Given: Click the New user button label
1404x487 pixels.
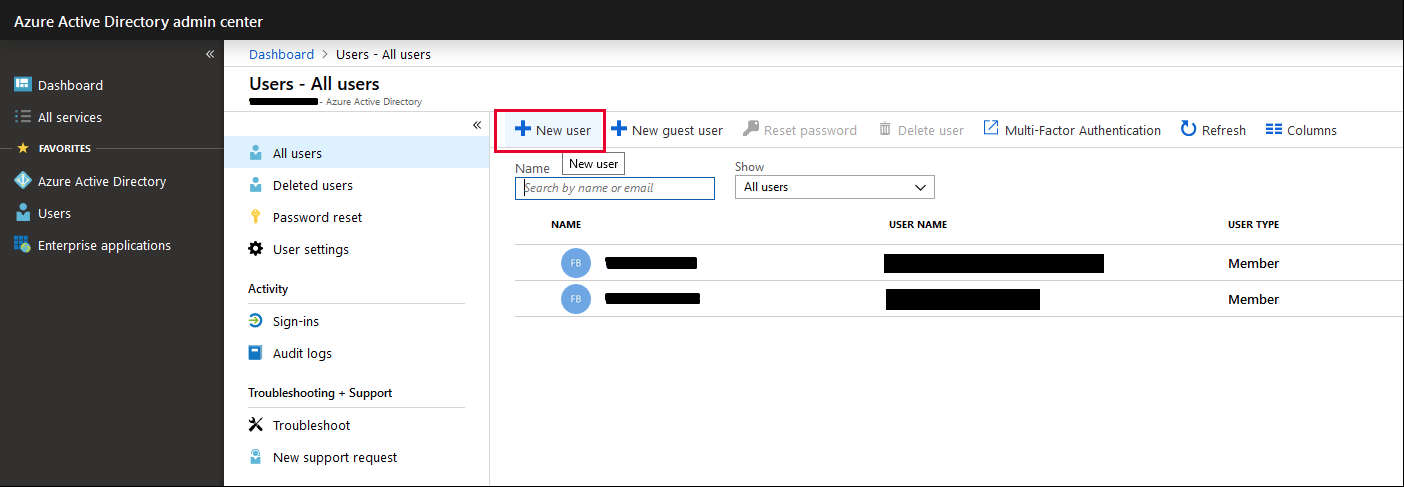Looking at the screenshot, I should (x=563, y=130).
